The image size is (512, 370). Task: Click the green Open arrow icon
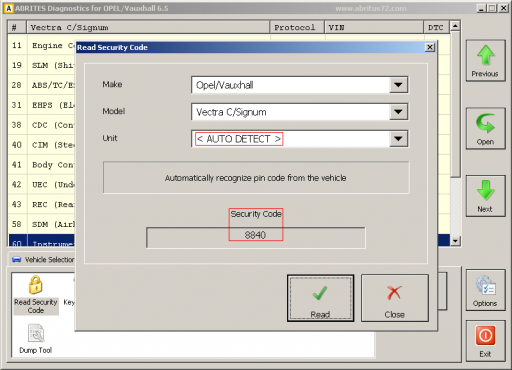coord(485,123)
